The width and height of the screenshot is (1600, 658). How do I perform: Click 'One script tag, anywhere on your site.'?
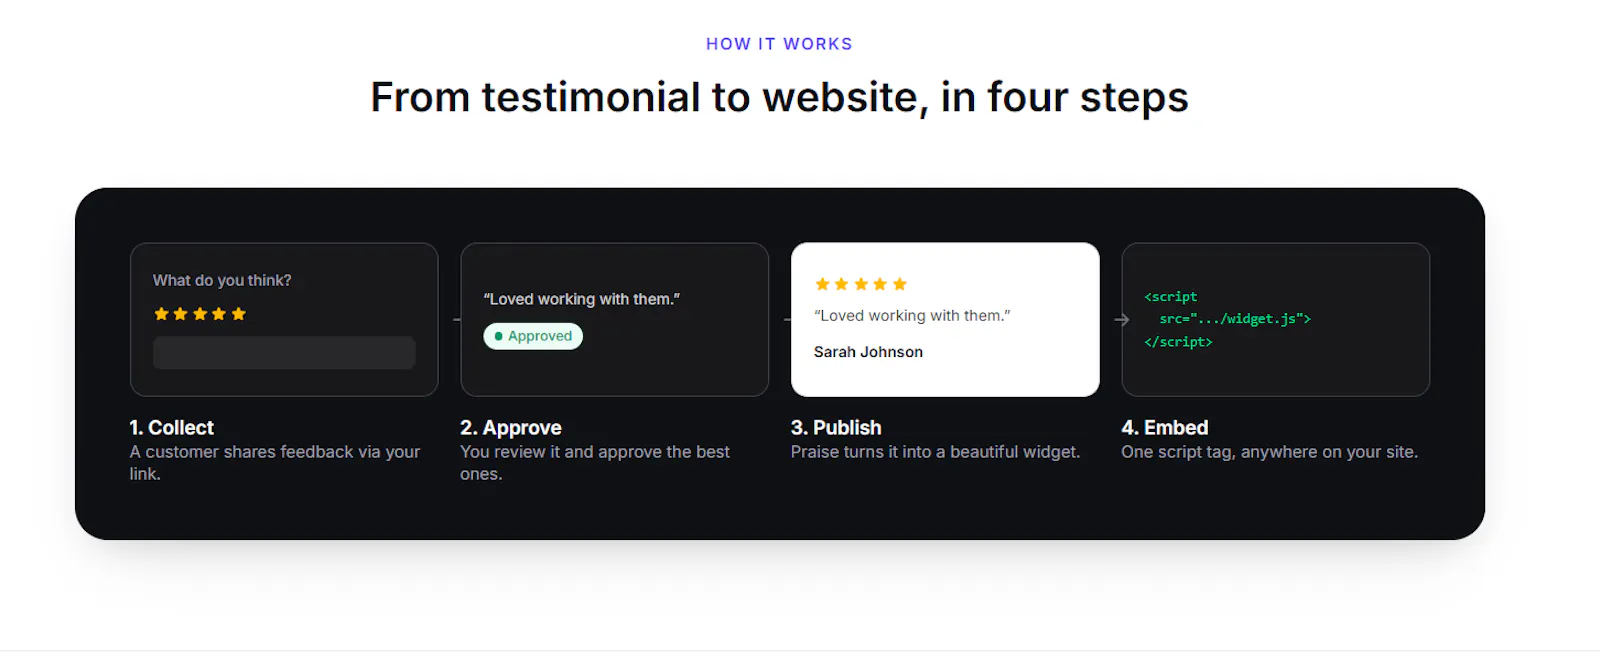[x=1269, y=452]
